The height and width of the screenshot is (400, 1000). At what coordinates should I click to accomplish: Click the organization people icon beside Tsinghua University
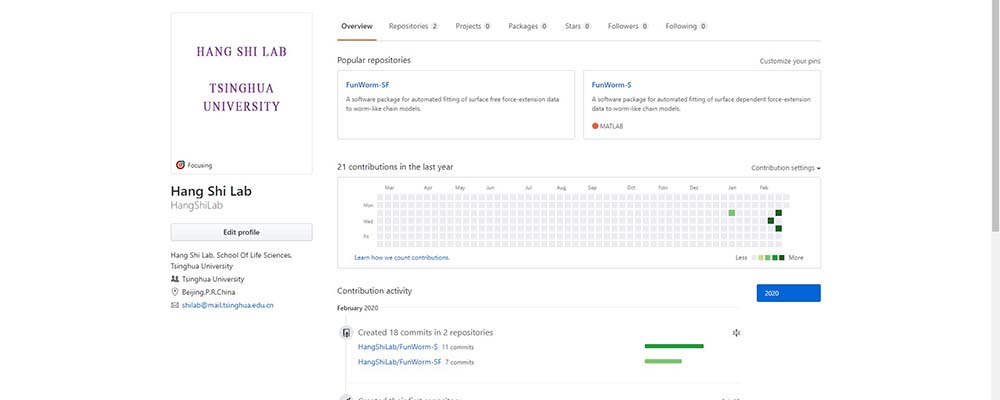pyautogui.click(x=175, y=279)
